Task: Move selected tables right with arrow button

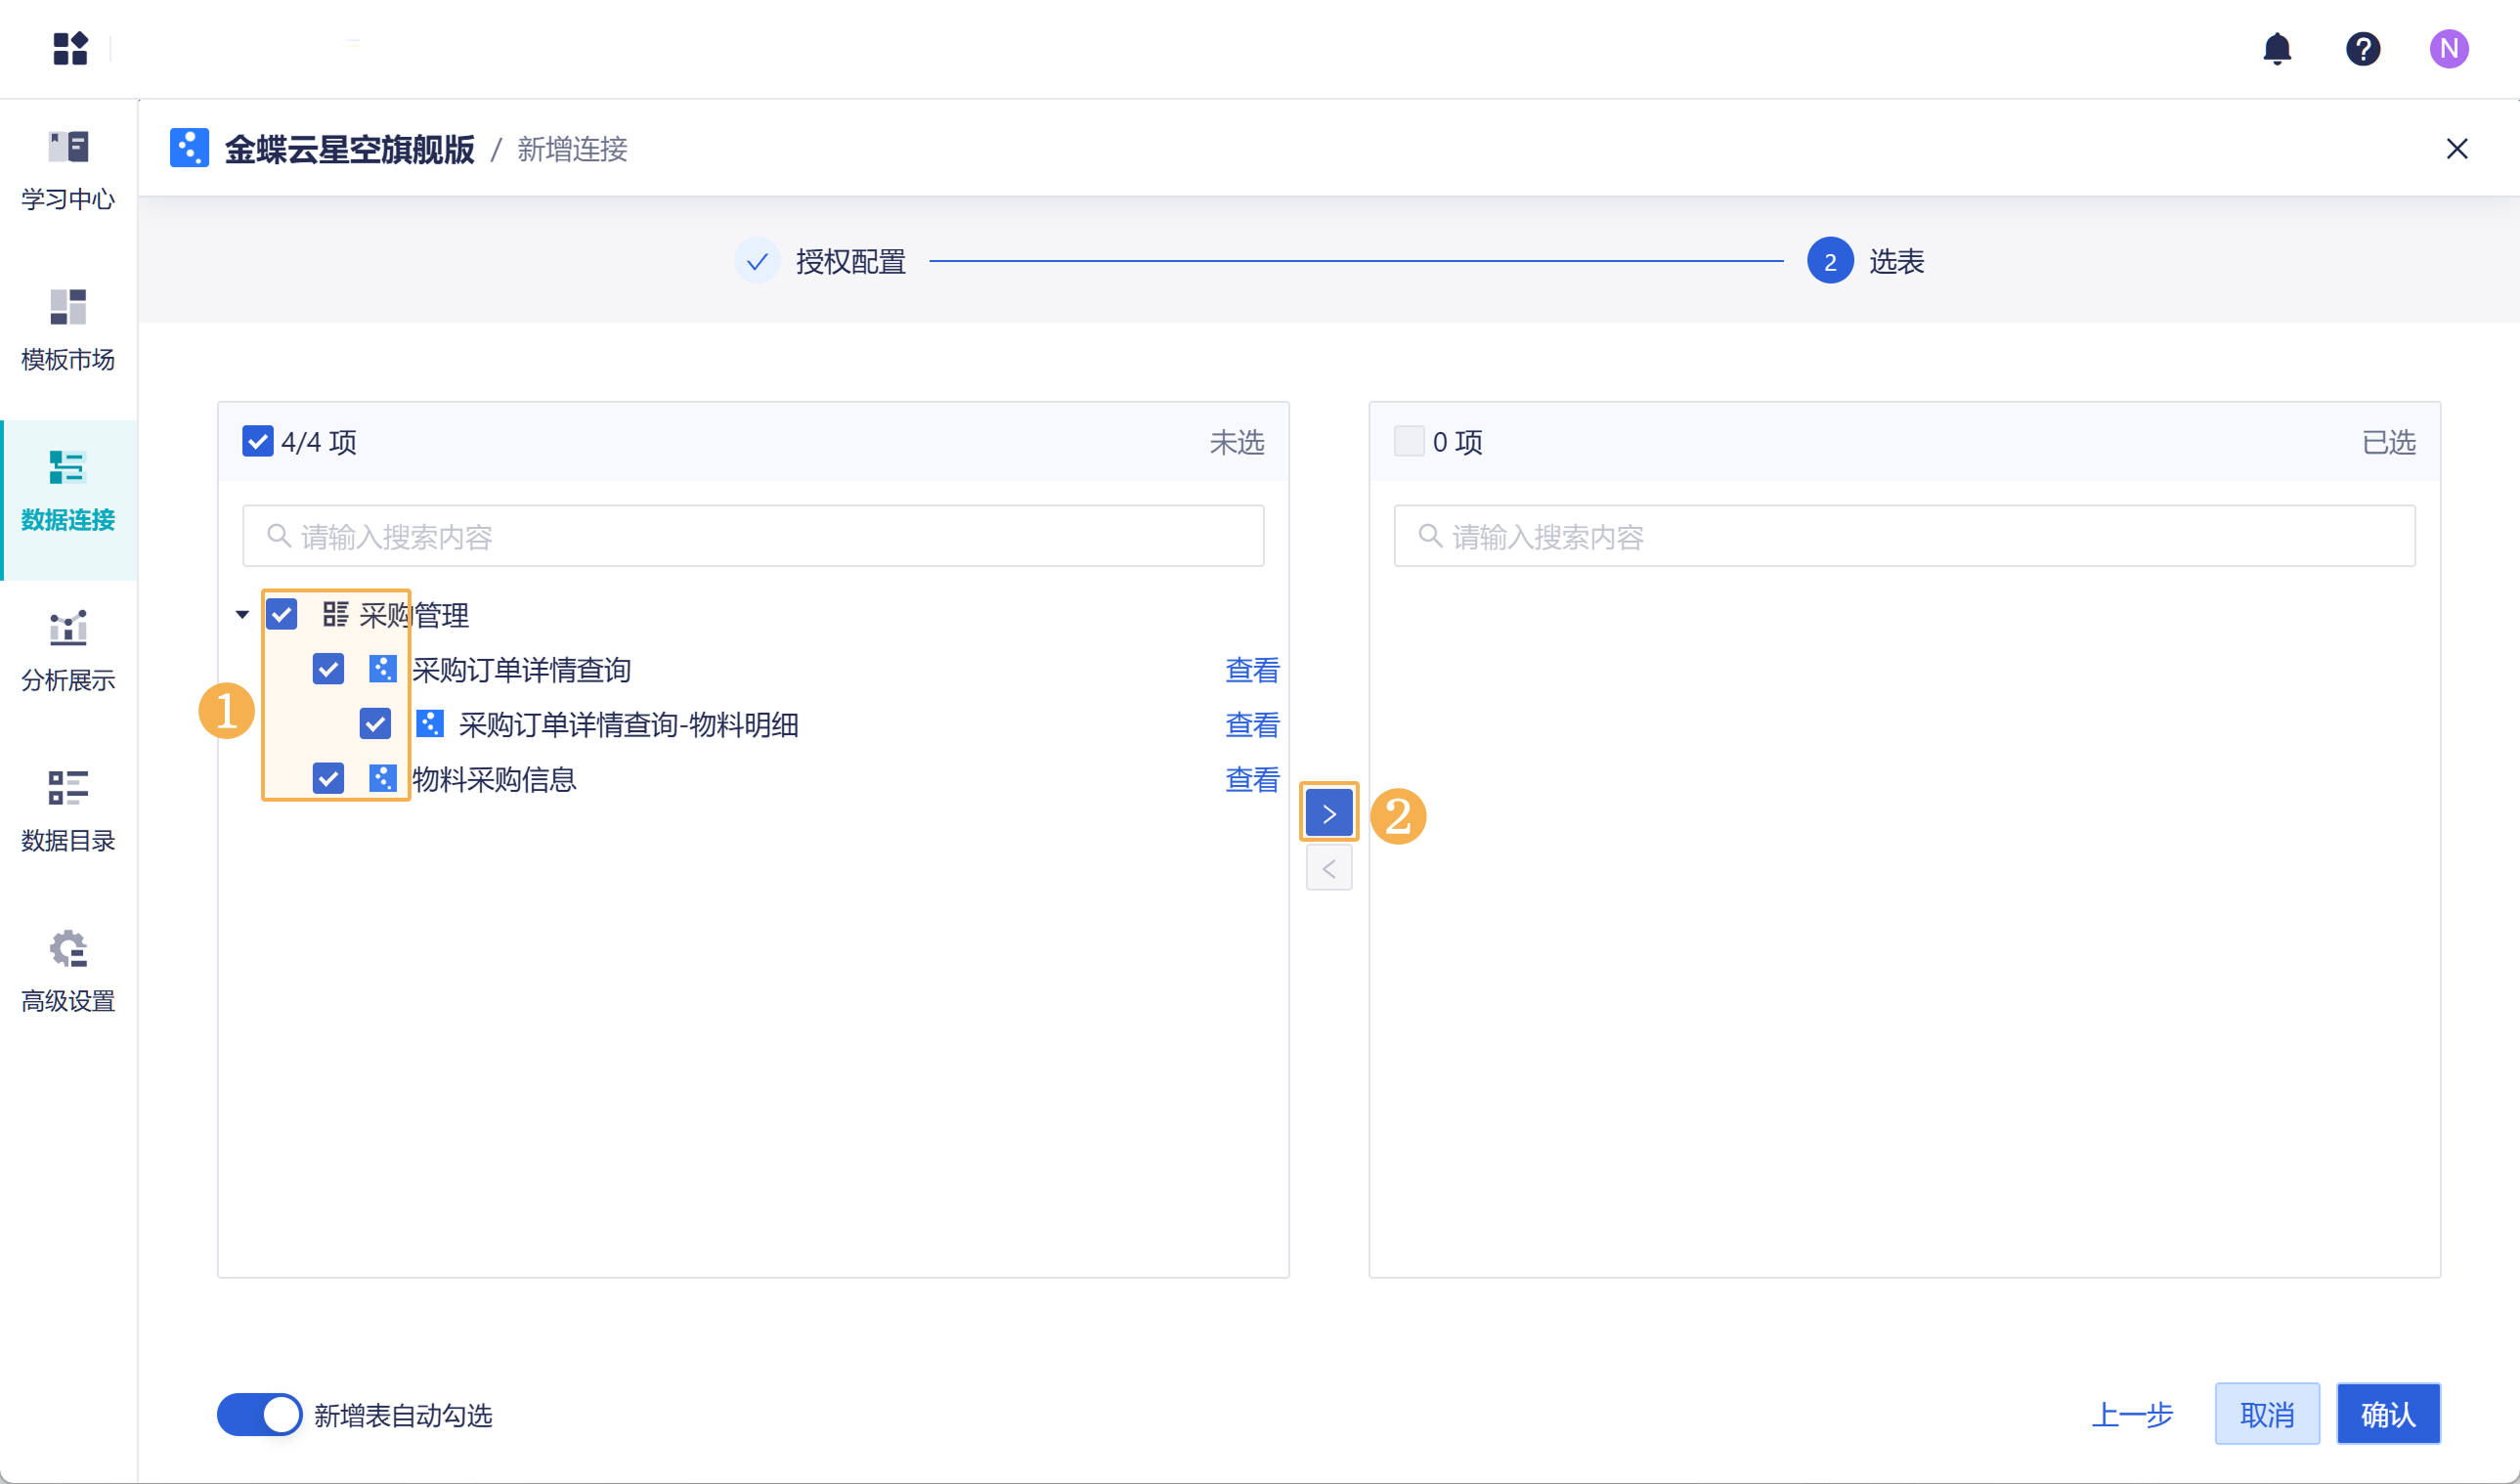Action: (x=1328, y=813)
